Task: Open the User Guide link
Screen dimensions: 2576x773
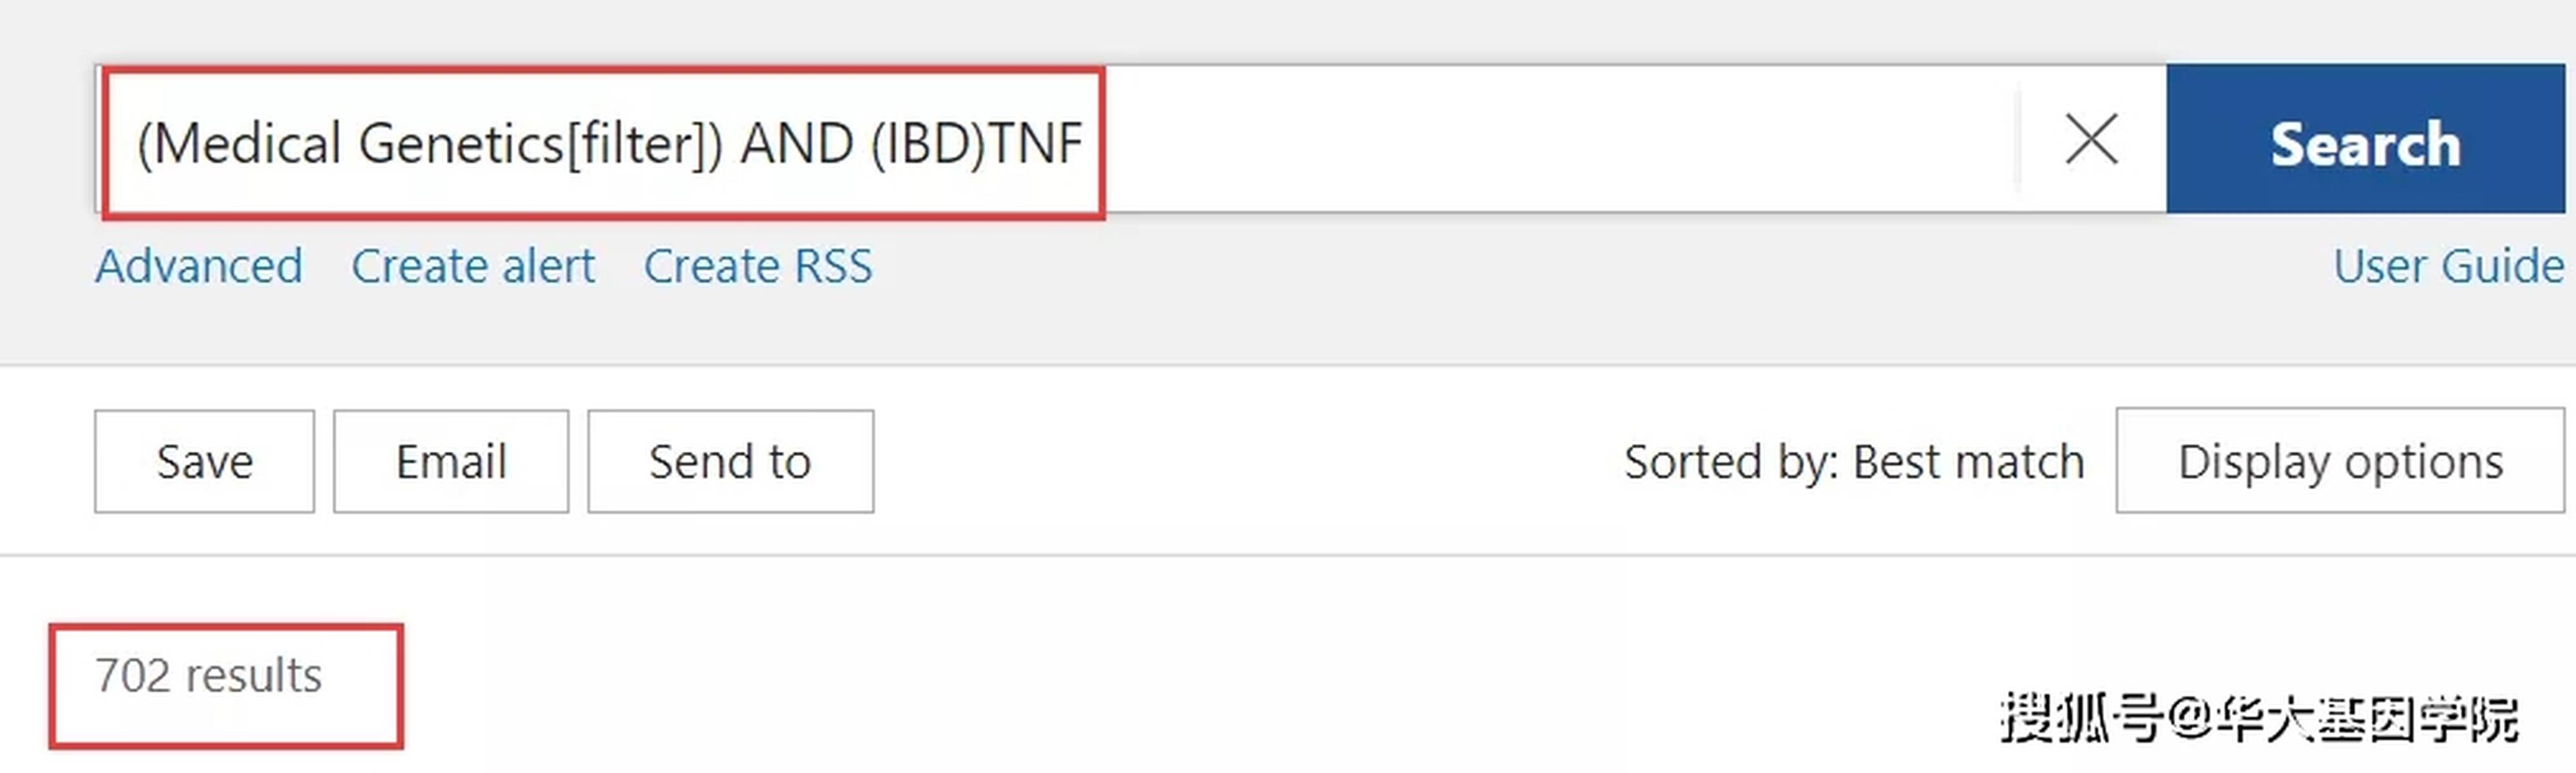Action: (x=2449, y=266)
